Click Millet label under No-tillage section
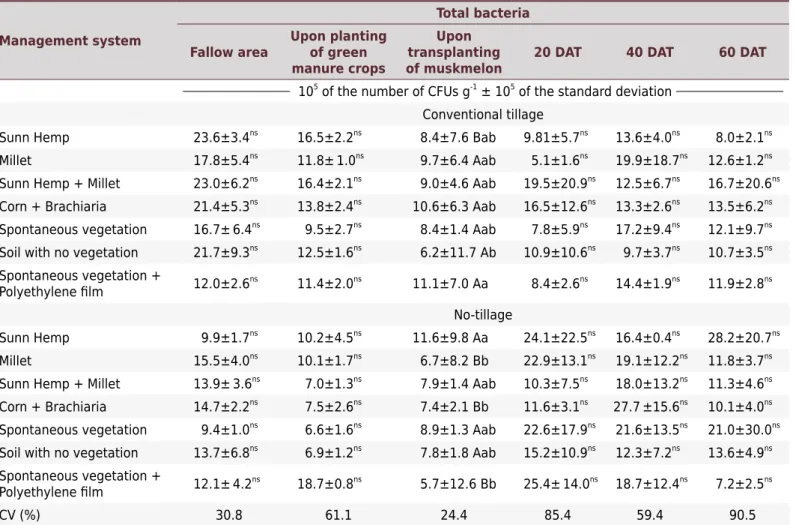The width and height of the screenshot is (796, 525). point(16,361)
